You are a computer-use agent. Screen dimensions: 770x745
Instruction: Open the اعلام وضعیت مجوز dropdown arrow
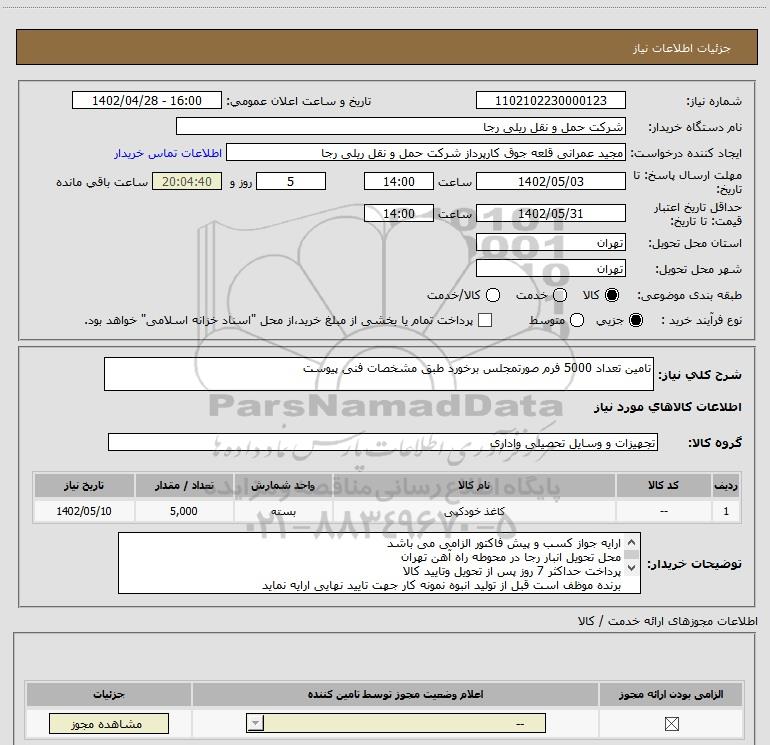(255, 723)
